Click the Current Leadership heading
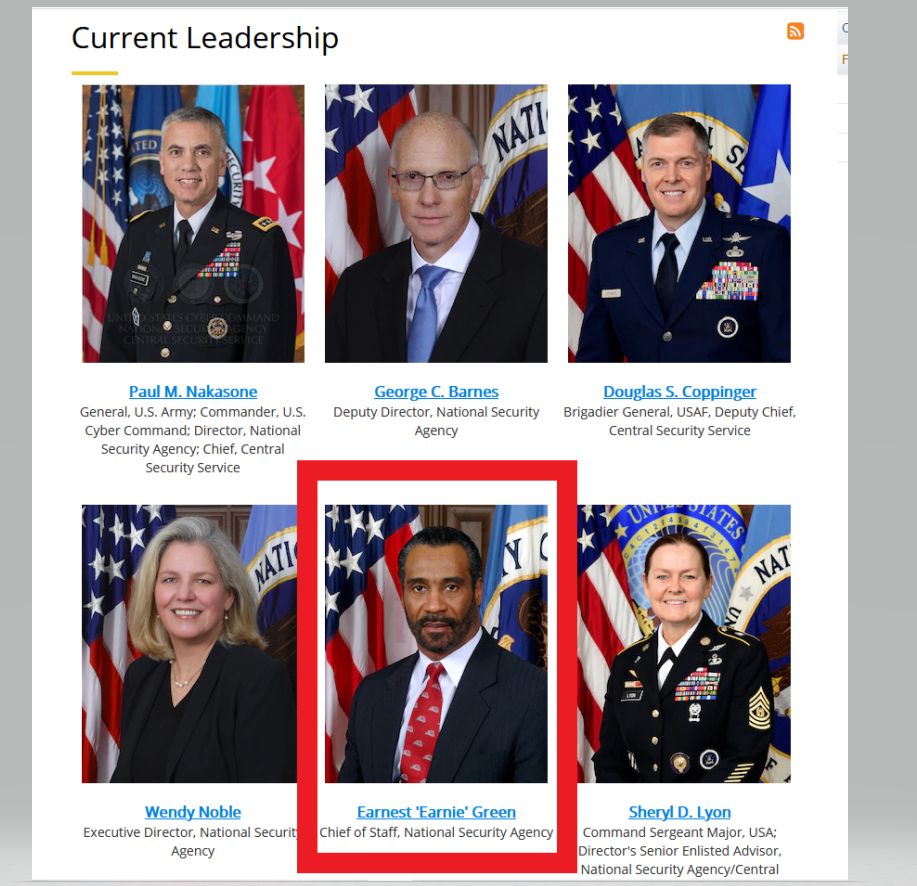917x886 pixels. pos(205,39)
